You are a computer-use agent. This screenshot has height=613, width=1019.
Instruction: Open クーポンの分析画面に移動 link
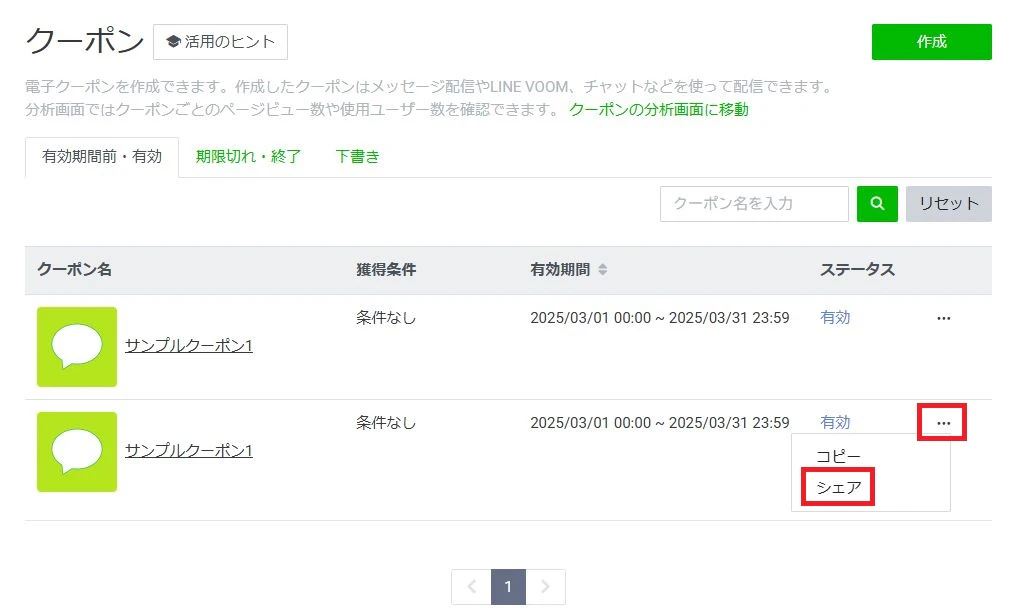coord(658,109)
